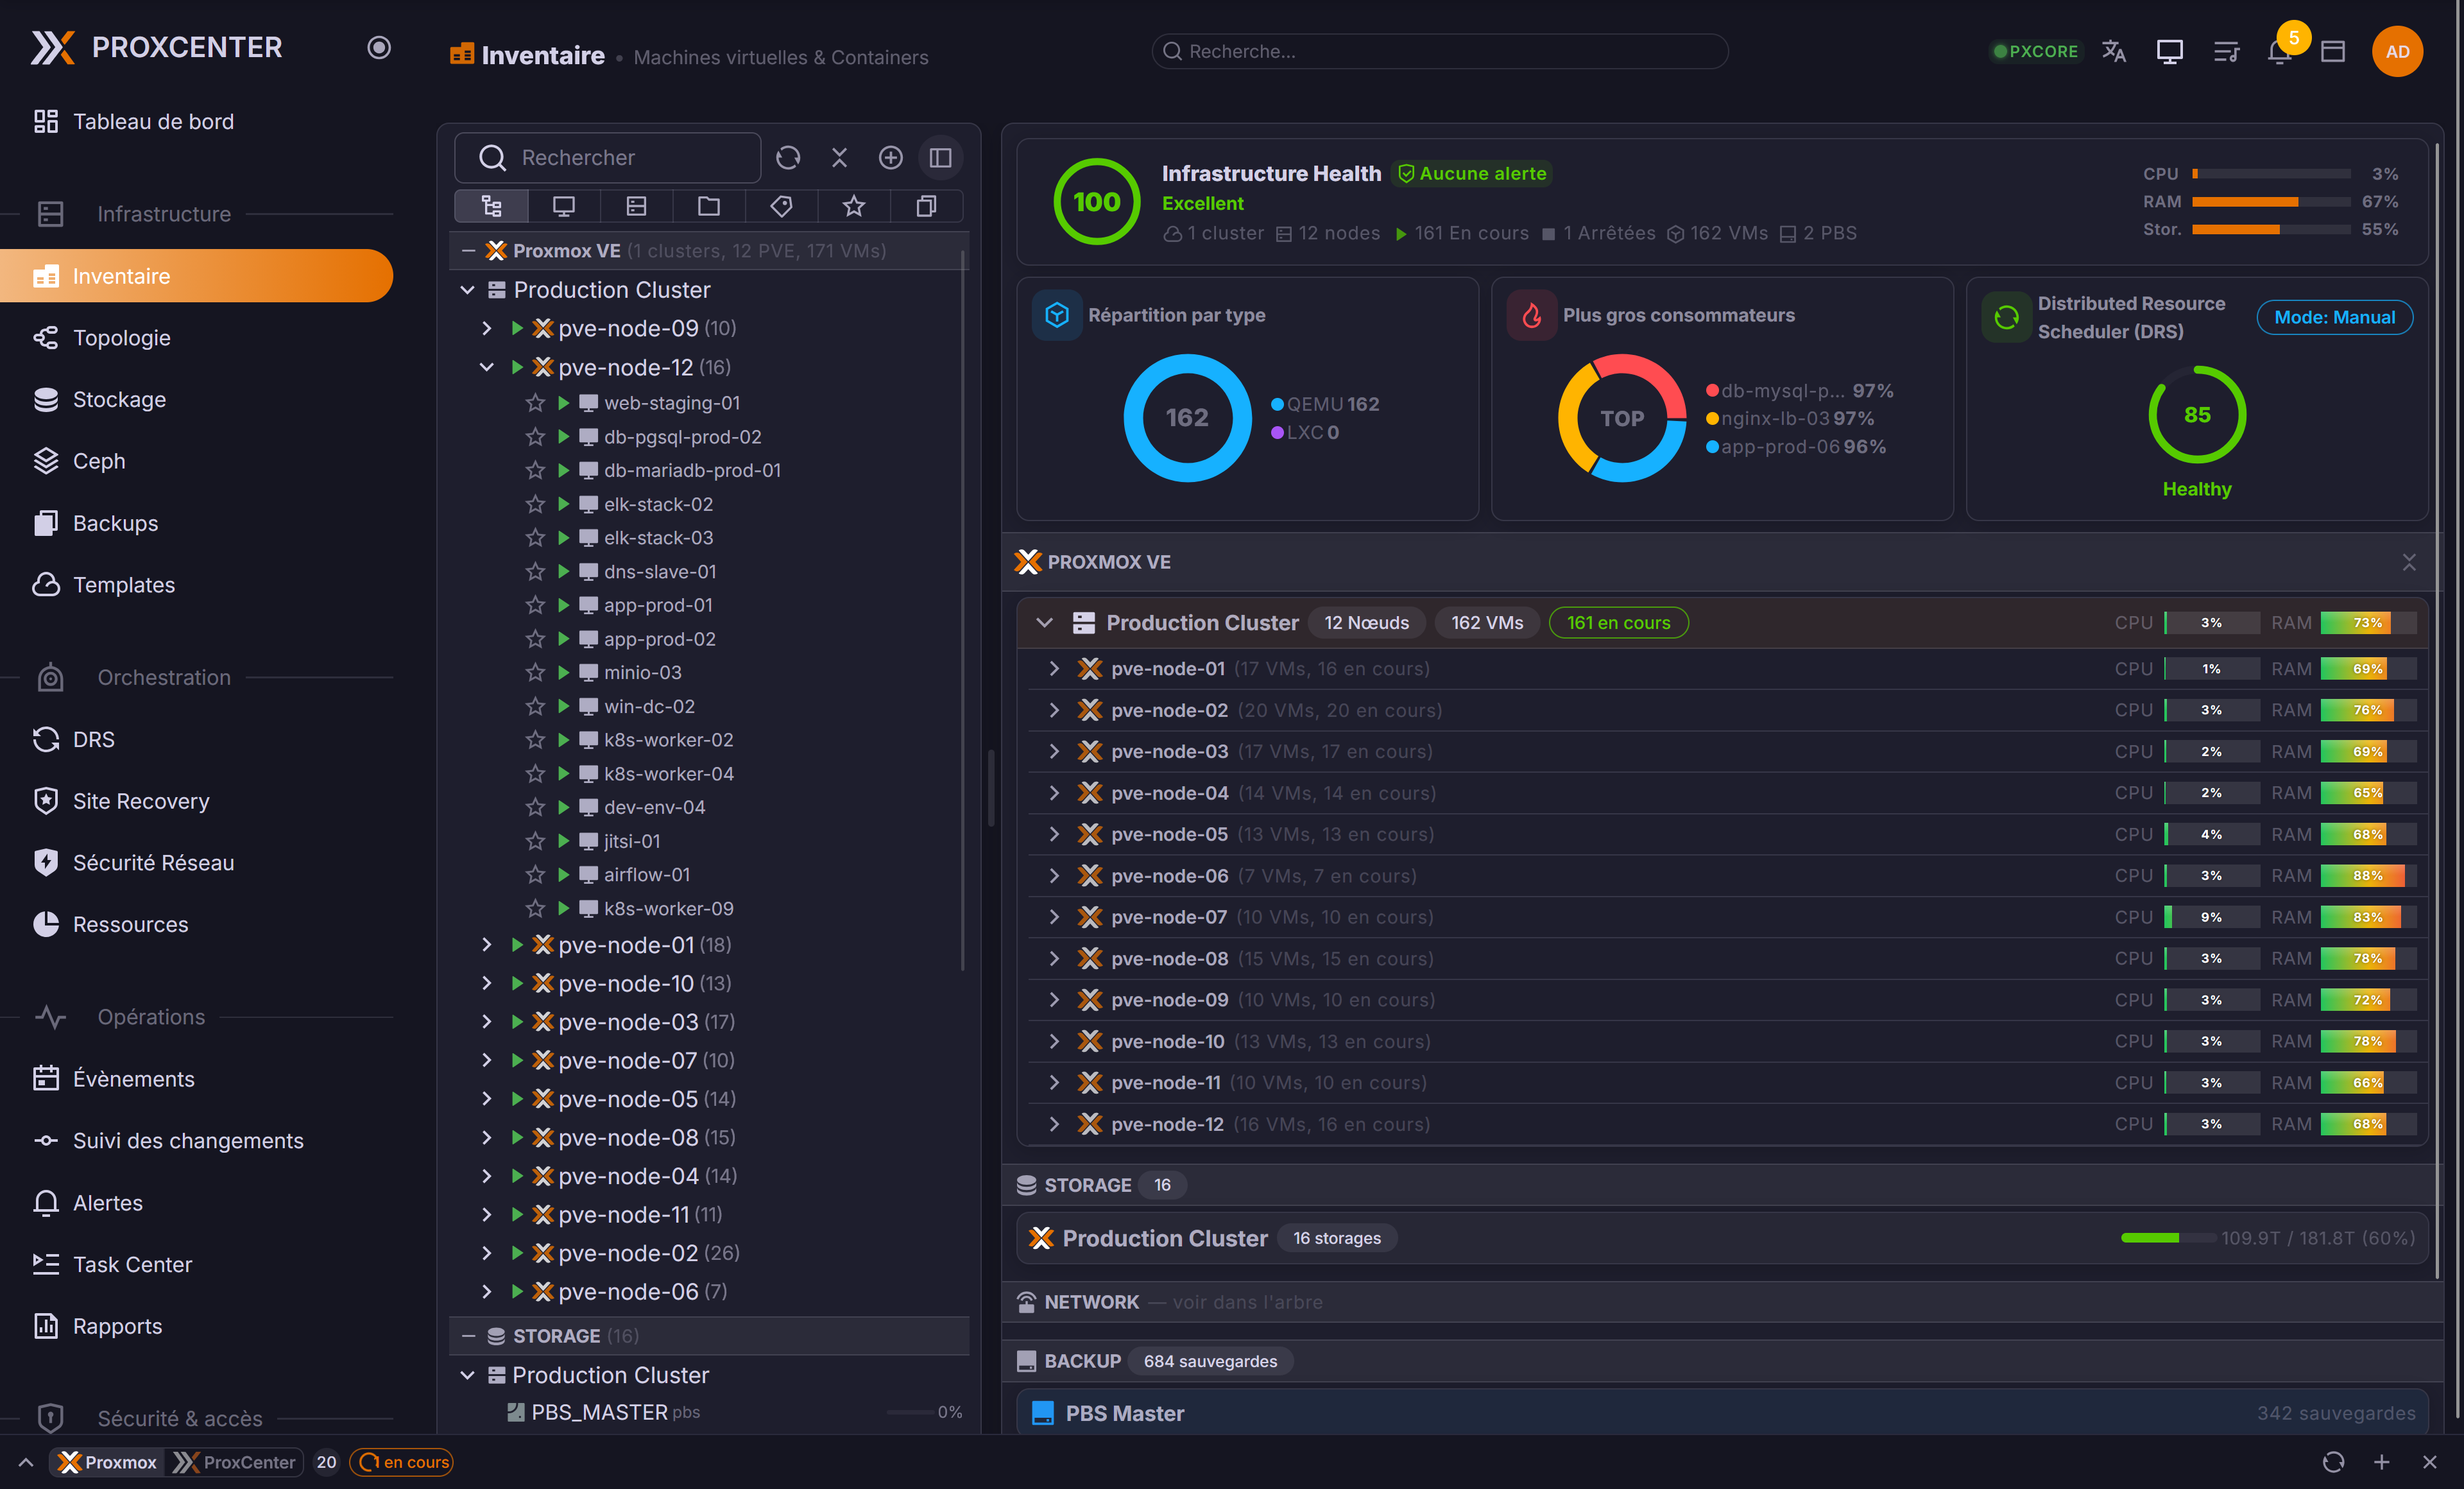Click the window layout icon in header
The width and height of the screenshot is (2464, 1489).
click(2333, 51)
